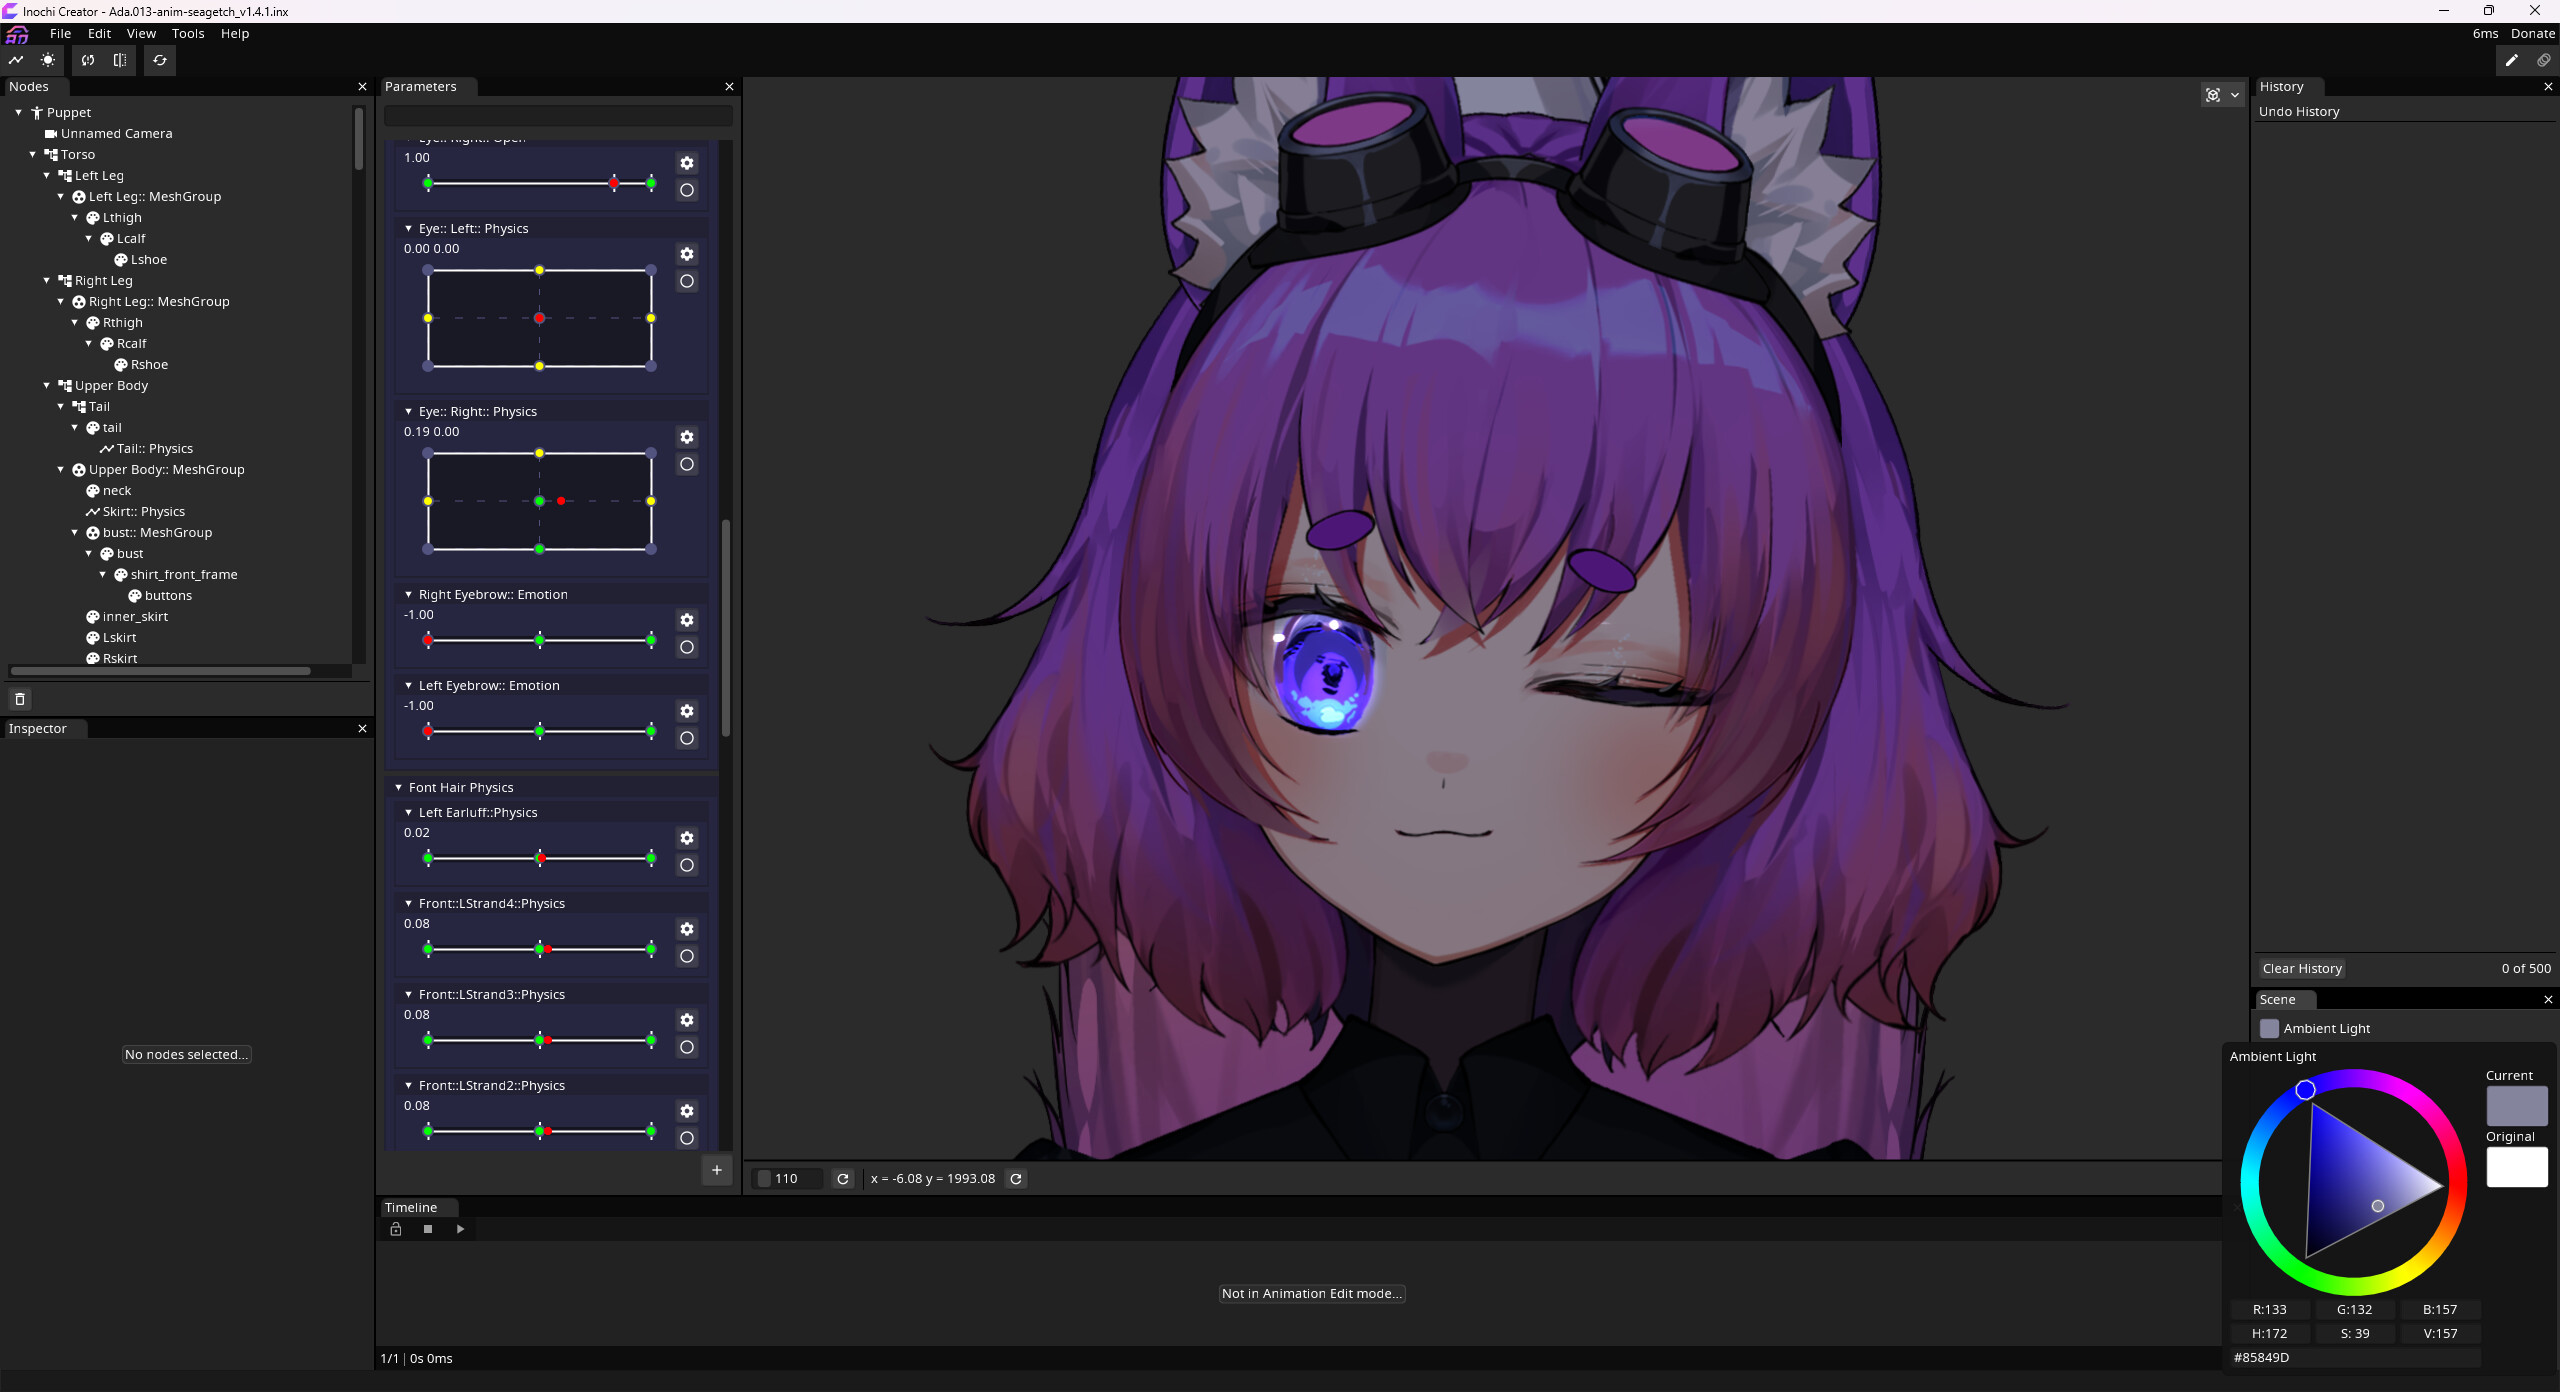Click the refresh toolbar icon
Screen dimensions: 2560x1392
coord(160,60)
